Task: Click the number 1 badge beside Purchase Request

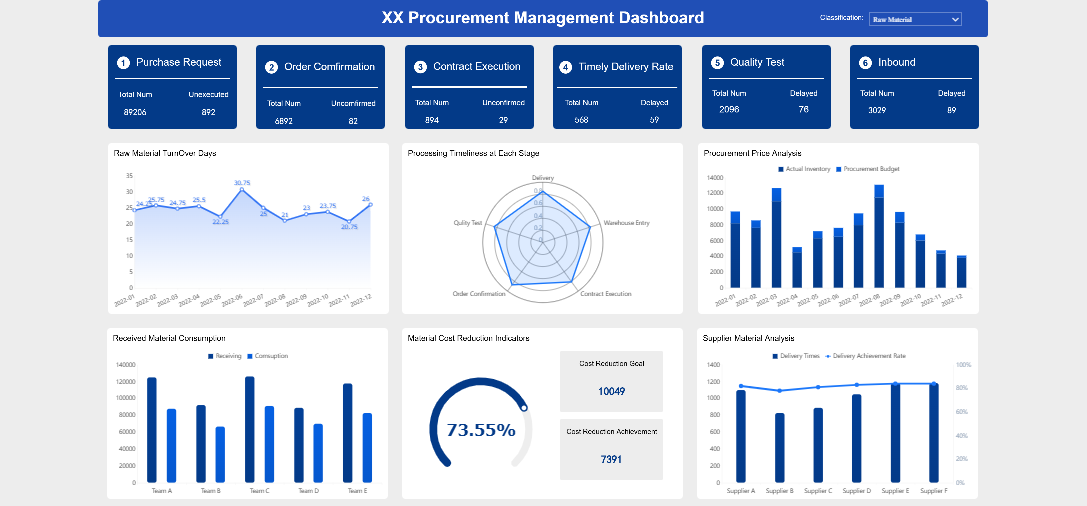Action: click(123, 63)
